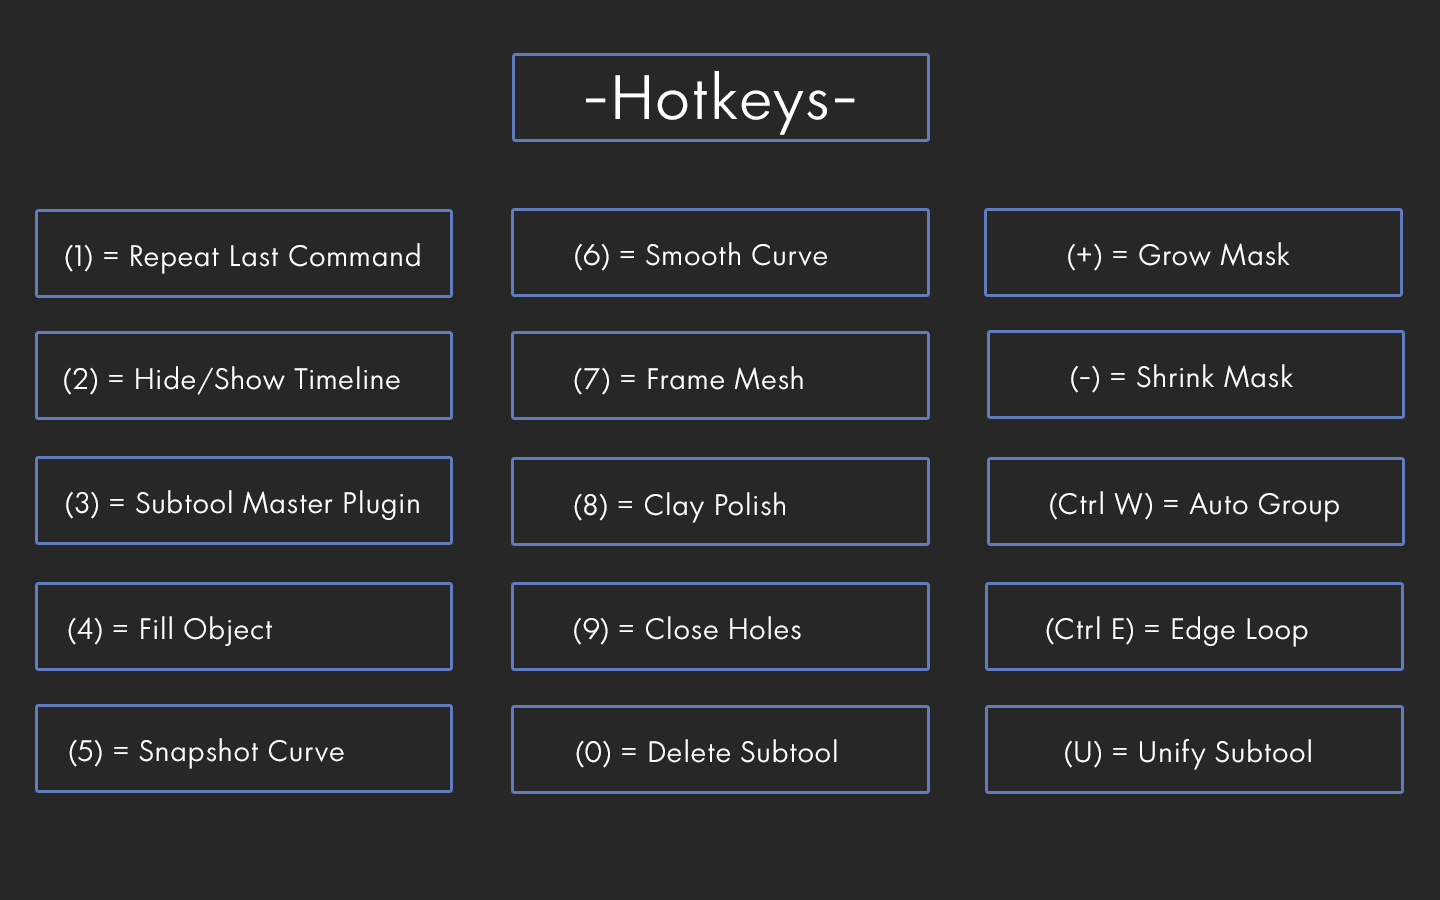1440x900 pixels.
Task: Choose the Auto Group hotkey box
Action: click(1196, 501)
